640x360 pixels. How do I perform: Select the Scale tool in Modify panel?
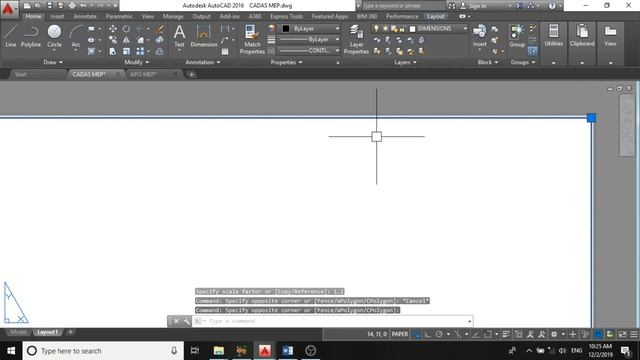tap(127, 51)
